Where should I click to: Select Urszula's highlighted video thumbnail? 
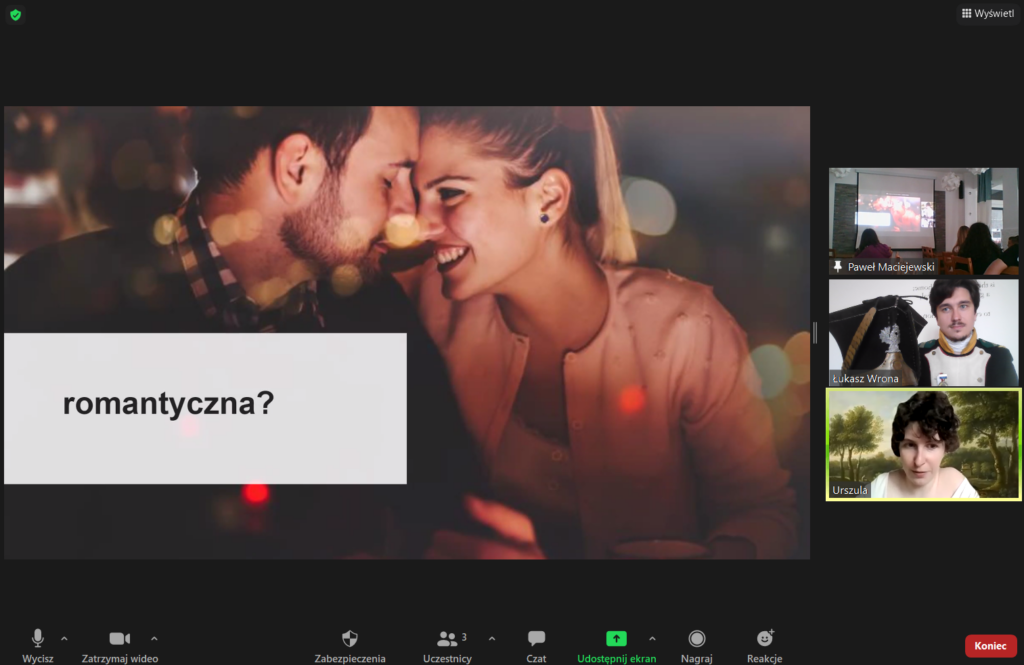(x=923, y=444)
